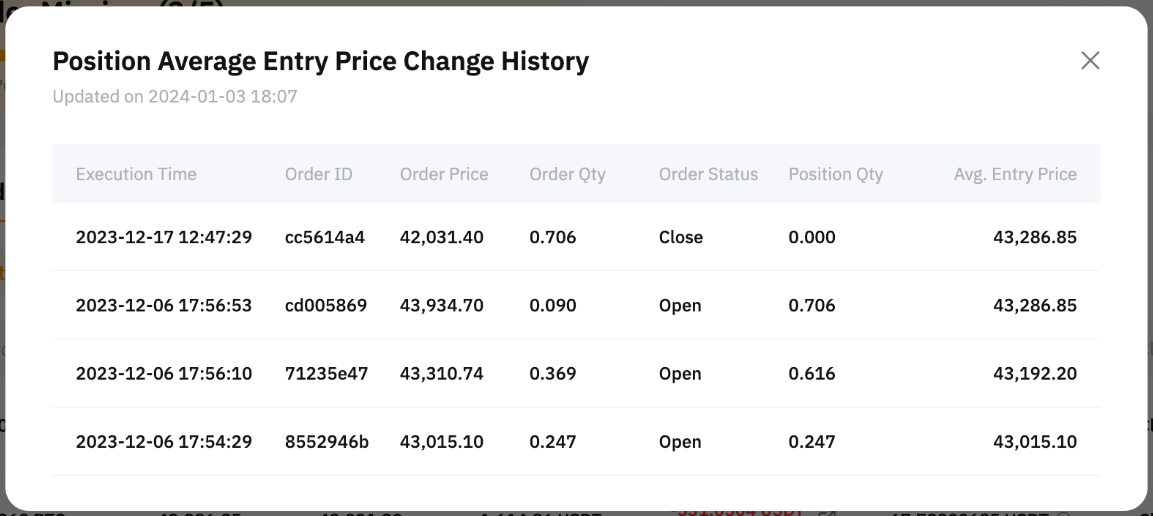Click avg. entry price 43,192.20
The height and width of the screenshot is (516, 1153).
(x=1034, y=373)
